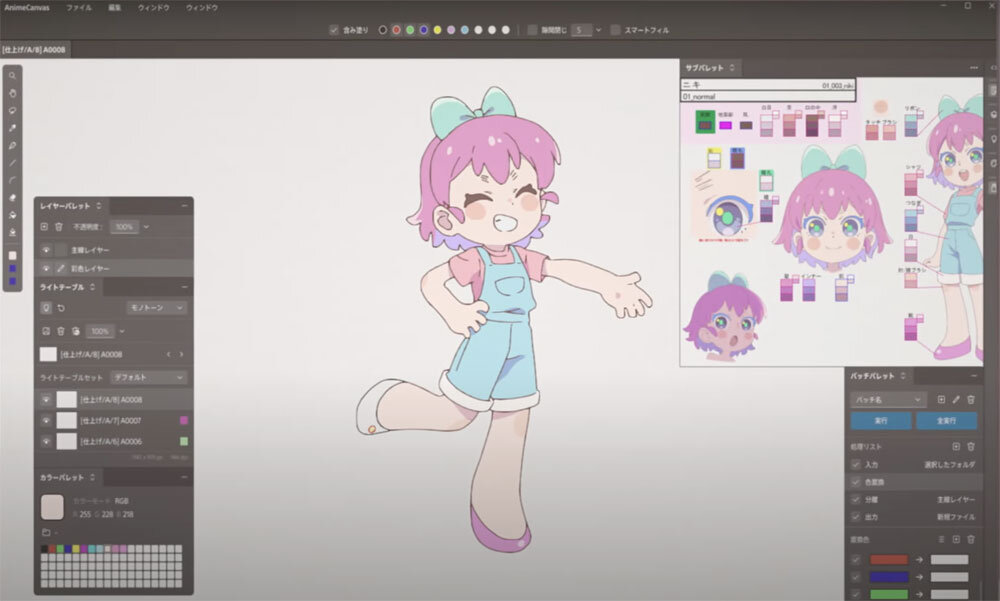Screen dimensions: 1000x601
Task: Toggle the 含み塗り checkbox
Action: coord(334,30)
